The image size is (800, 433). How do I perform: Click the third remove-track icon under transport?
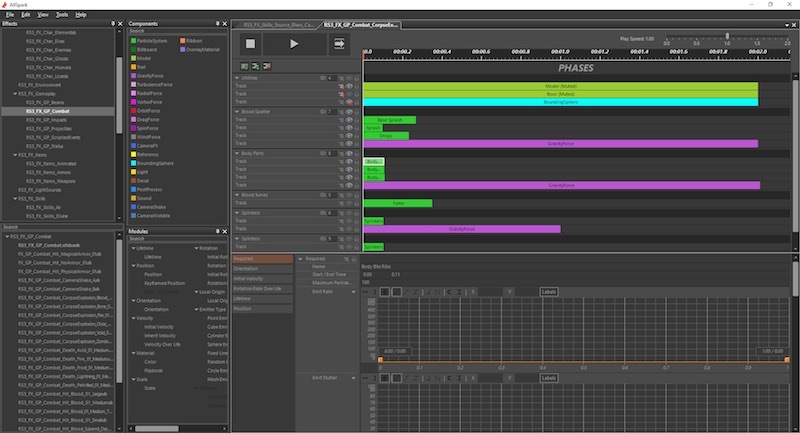[x=266, y=66]
